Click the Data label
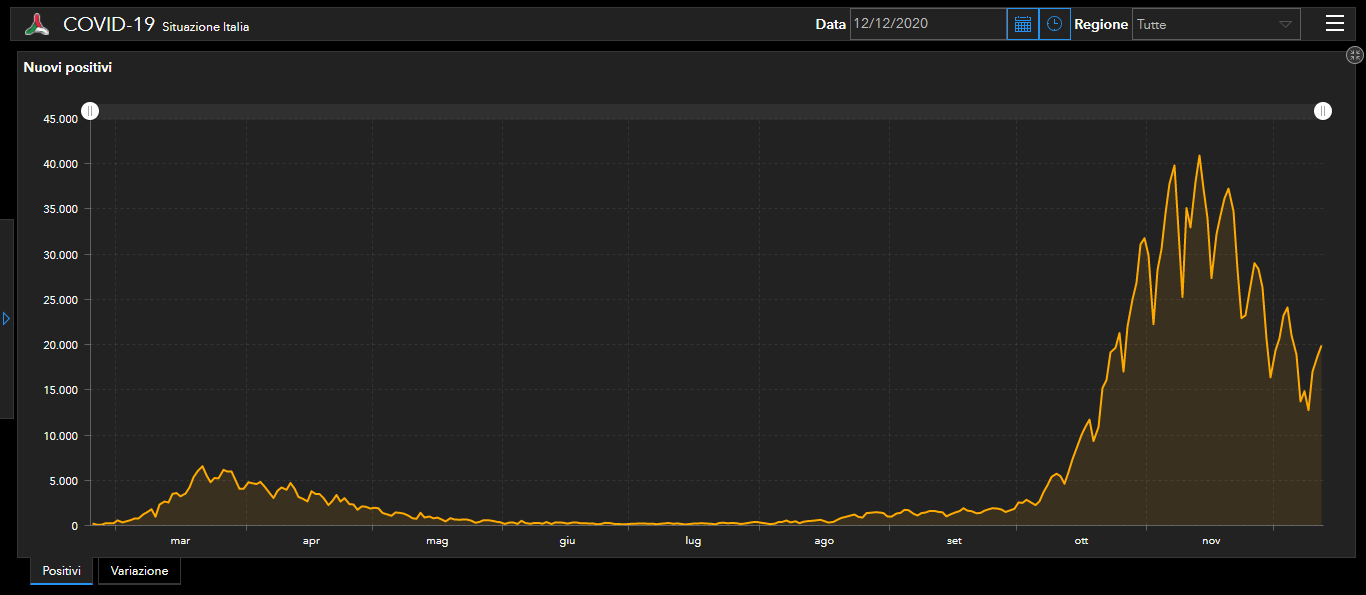This screenshot has height=595, width=1366. pyautogui.click(x=830, y=25)
